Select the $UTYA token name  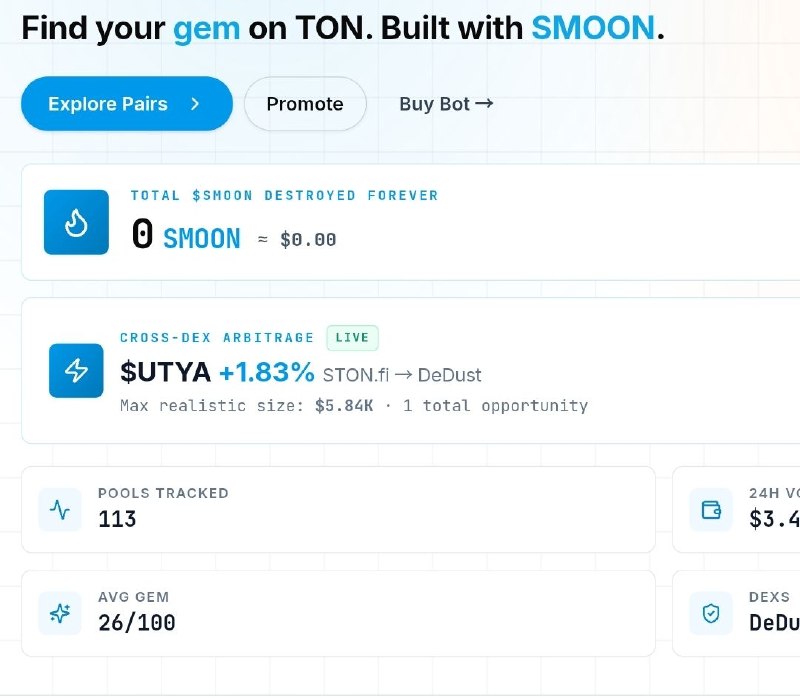coord(165,372)
